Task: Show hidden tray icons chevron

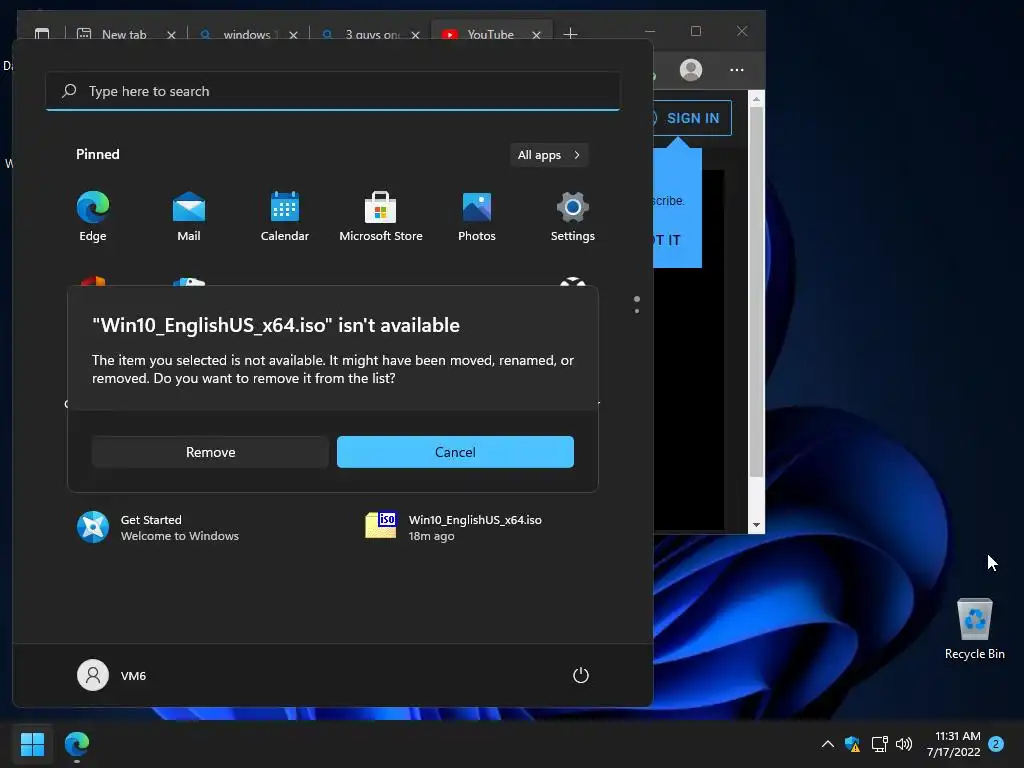Action: tap(827, 744)
